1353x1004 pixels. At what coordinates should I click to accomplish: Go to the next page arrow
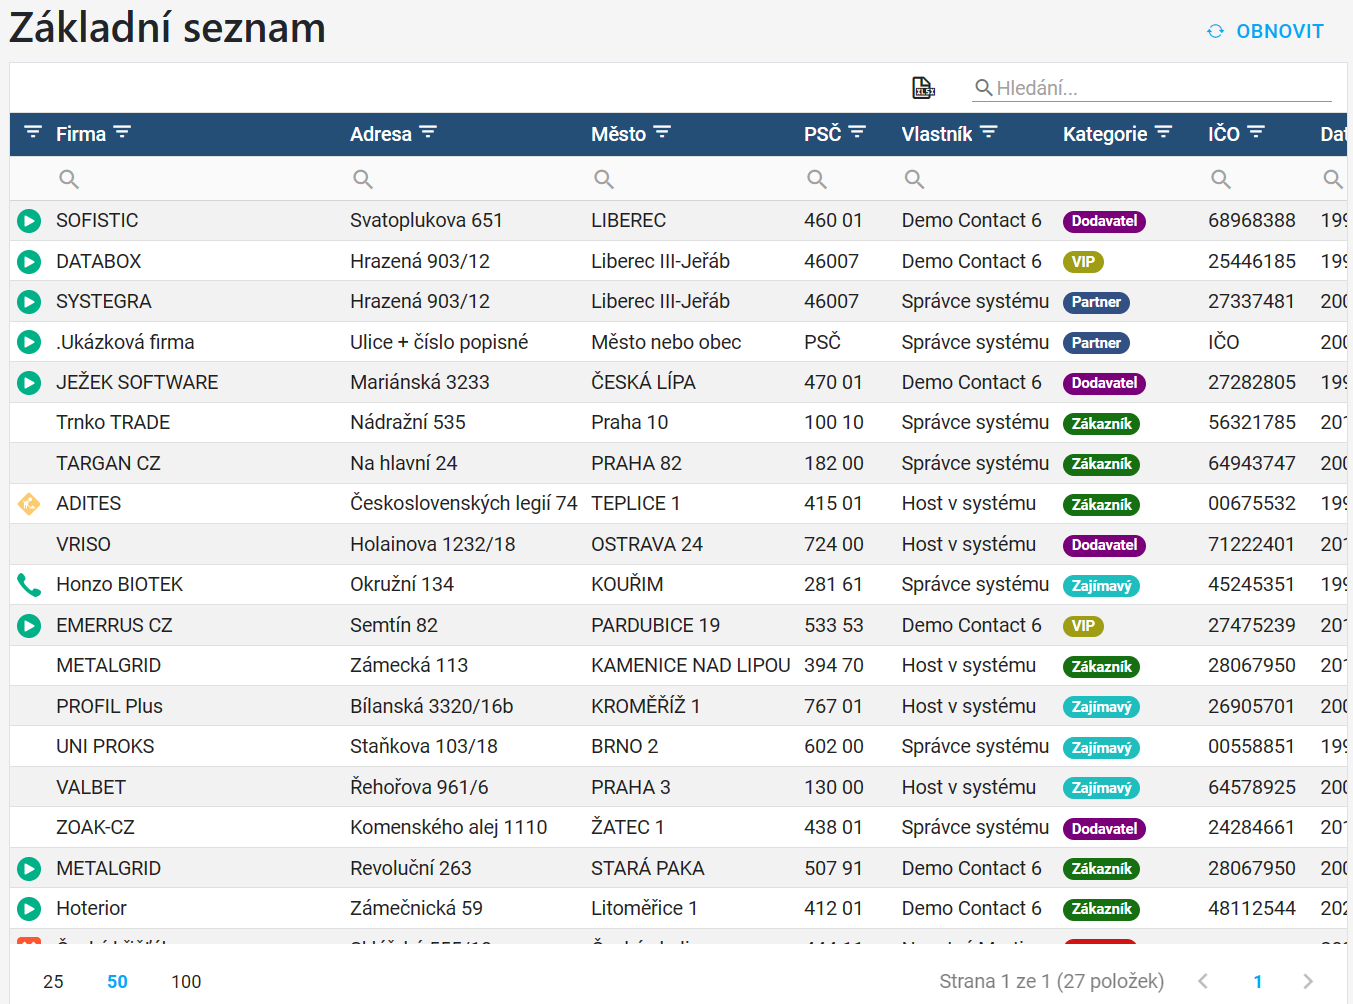point(1308,982)
